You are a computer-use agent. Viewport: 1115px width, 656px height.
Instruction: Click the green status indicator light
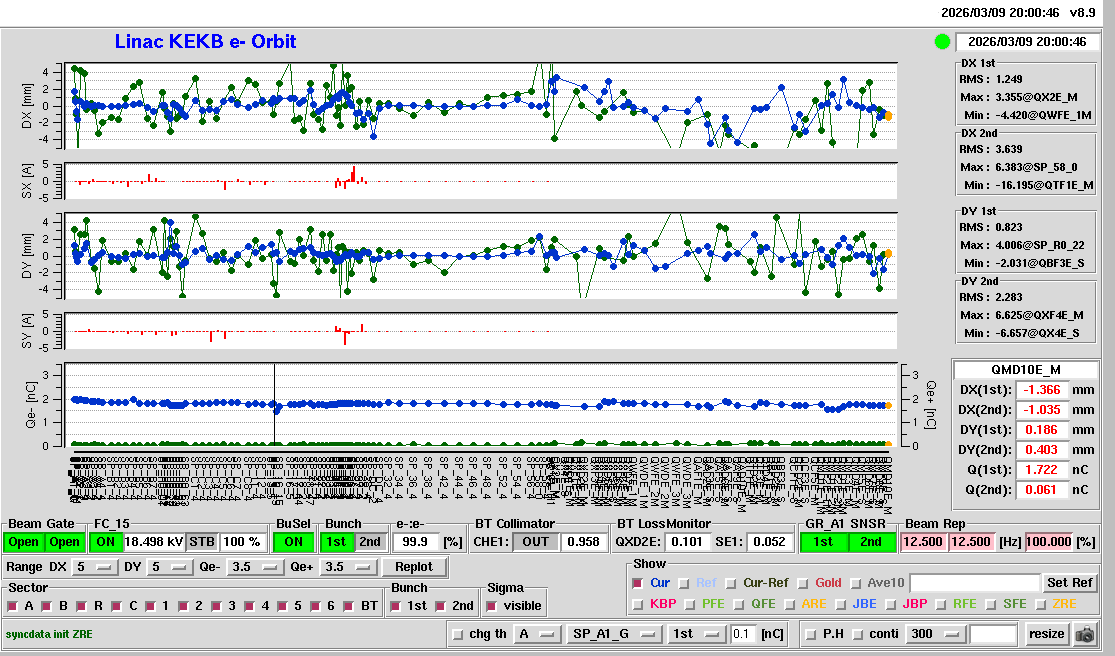[x=942, y=42]
